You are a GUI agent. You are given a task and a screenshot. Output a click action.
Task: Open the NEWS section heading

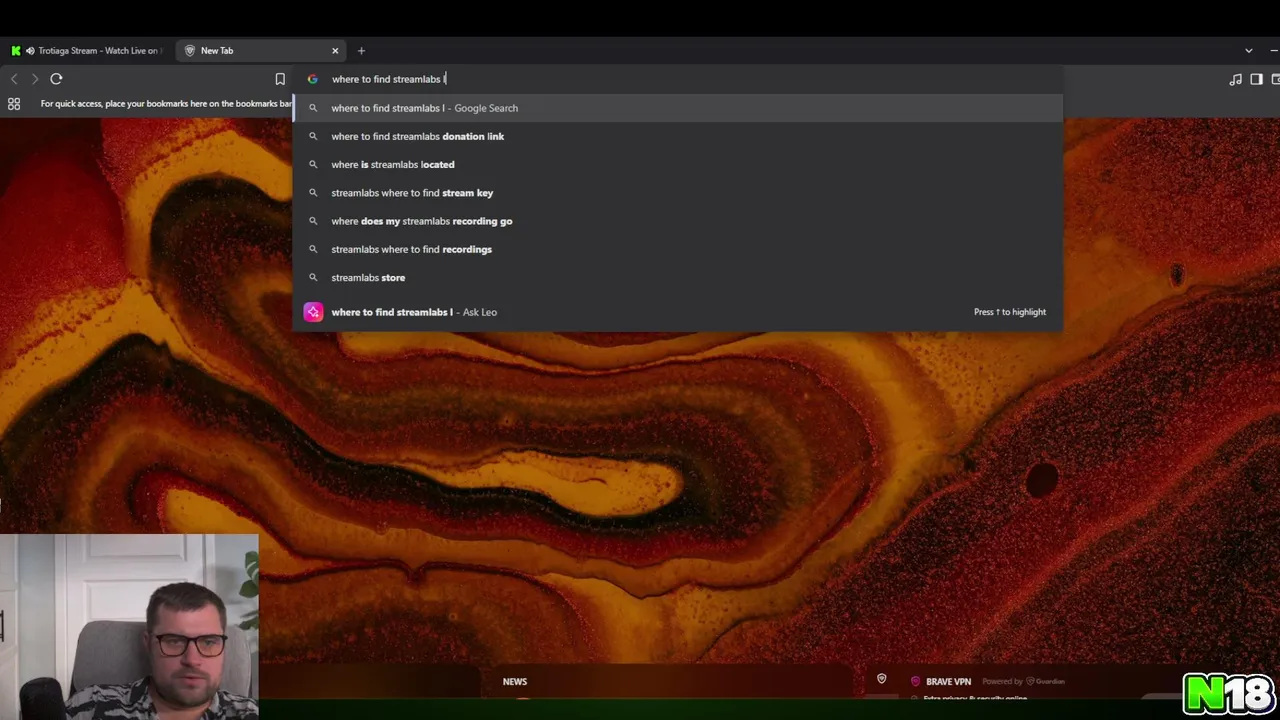[x=515, y=682]
